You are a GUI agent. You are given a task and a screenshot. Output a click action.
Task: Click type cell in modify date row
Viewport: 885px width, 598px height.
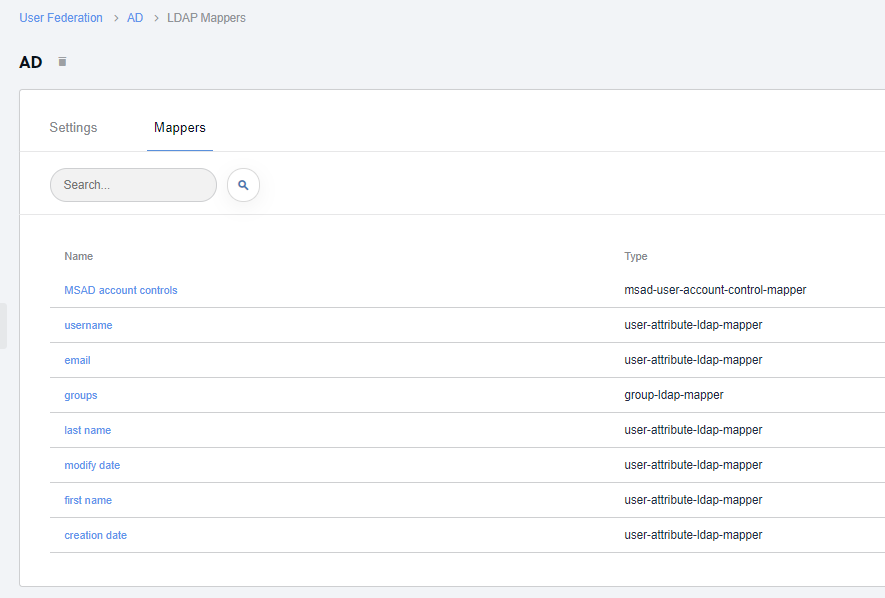[693, 465]
